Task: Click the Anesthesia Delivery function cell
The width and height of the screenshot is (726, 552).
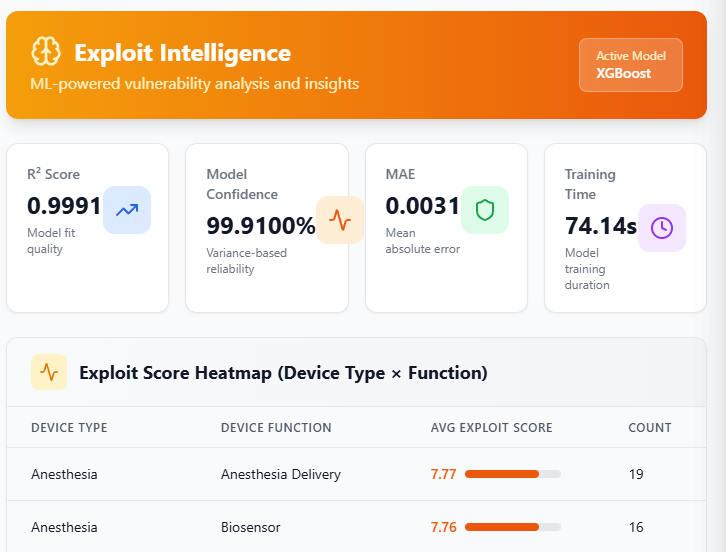Action: pos(281,474)
